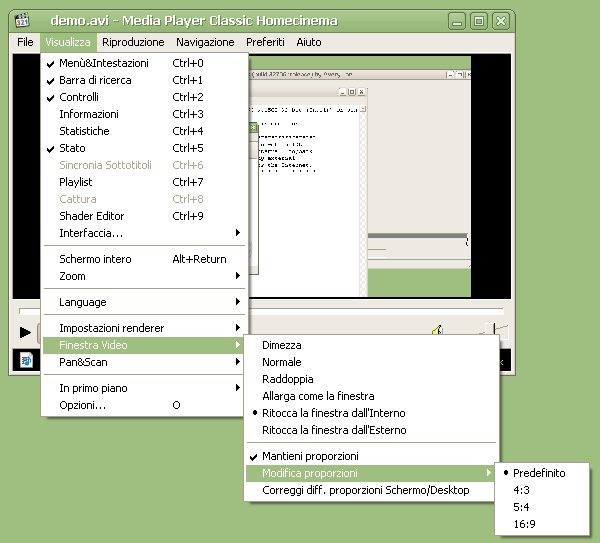Expand the Impostazioni renderer submenu
The width and height of the screenshot is (600, 543).
[x=112, y=328]
